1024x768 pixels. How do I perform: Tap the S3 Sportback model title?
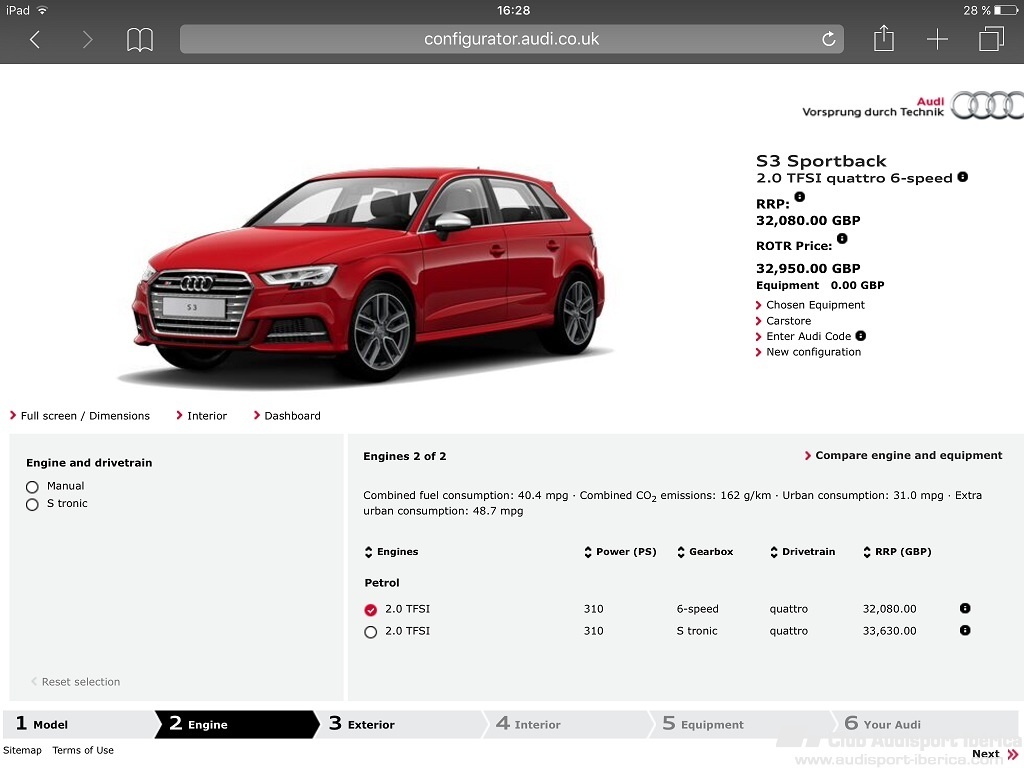pyautogui.click(x=821, y=161)
